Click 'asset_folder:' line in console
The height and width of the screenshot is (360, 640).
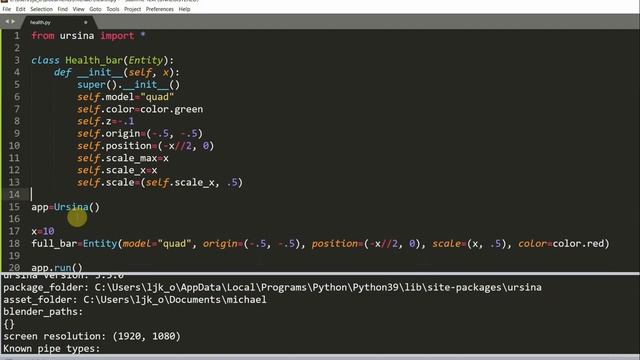(x=135, y=300)
